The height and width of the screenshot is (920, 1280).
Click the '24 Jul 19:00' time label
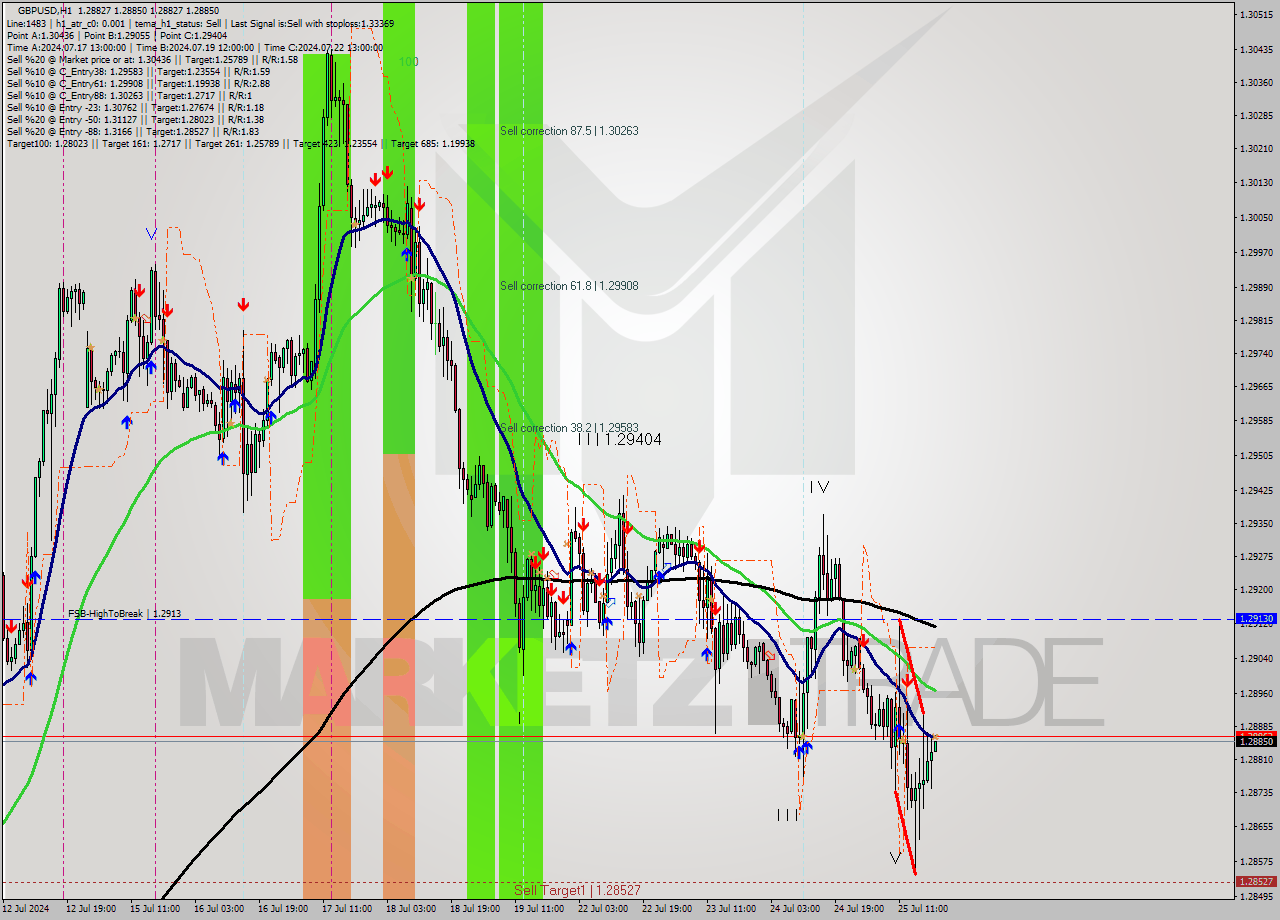click(x=859, y=908)
